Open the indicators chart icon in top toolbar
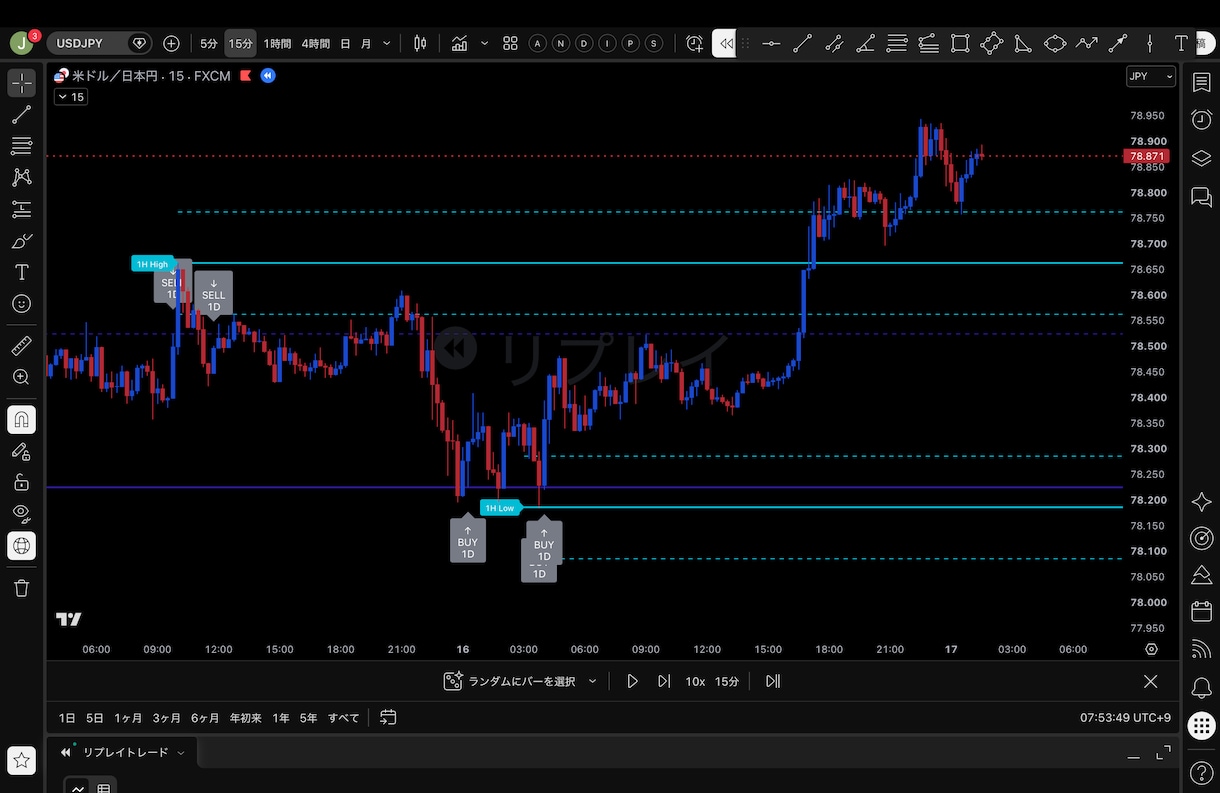Viewport: 1220px width, 793px height. tap(460, 43)
